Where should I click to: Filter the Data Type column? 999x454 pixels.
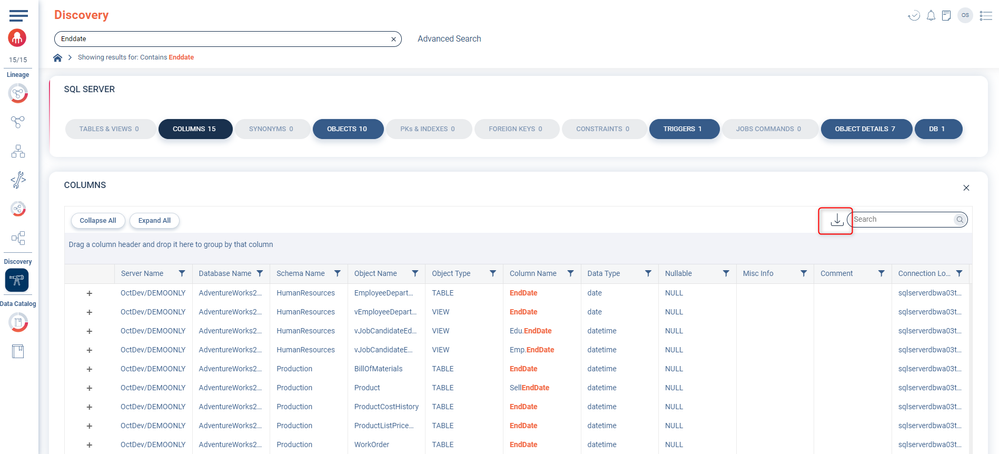click(648, 273)
